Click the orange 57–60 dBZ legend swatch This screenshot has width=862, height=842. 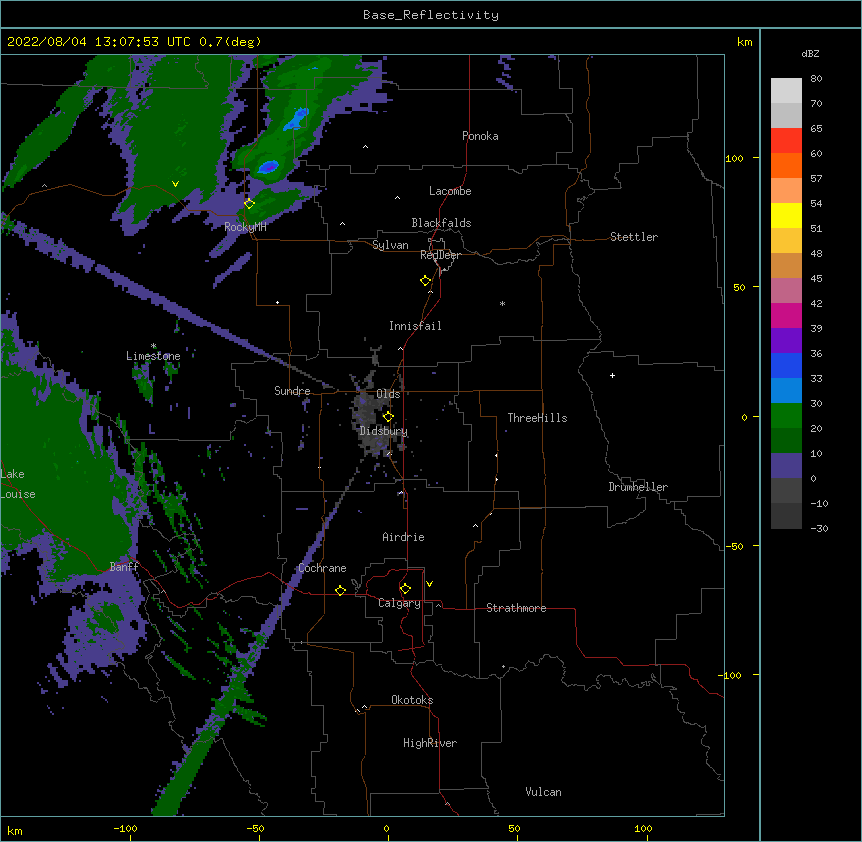pos(786,165)
